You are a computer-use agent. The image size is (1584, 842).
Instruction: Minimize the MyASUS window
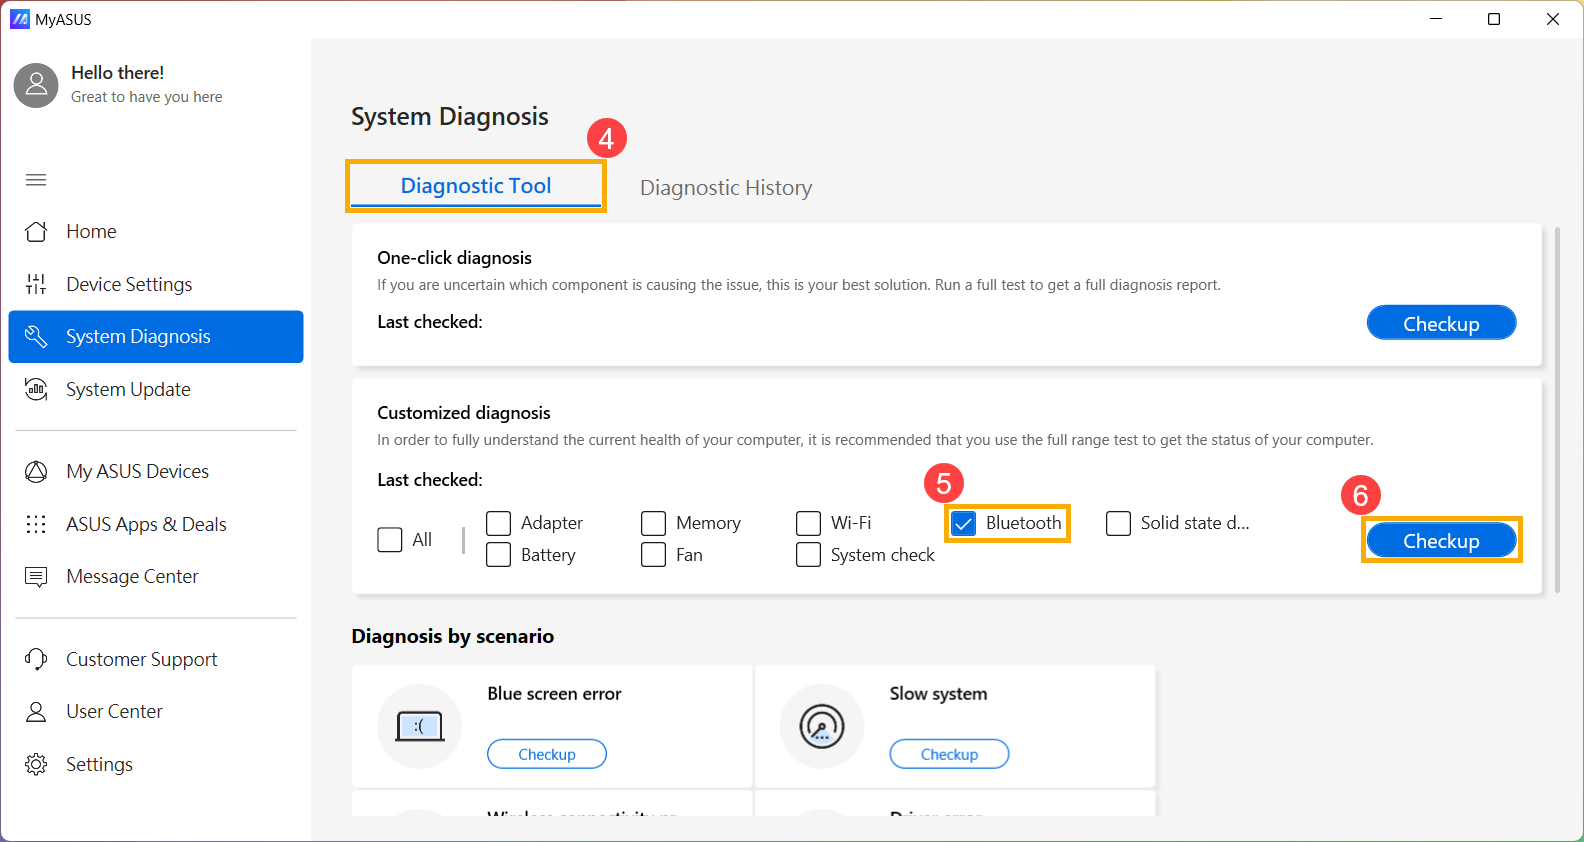pos(1436,19)
